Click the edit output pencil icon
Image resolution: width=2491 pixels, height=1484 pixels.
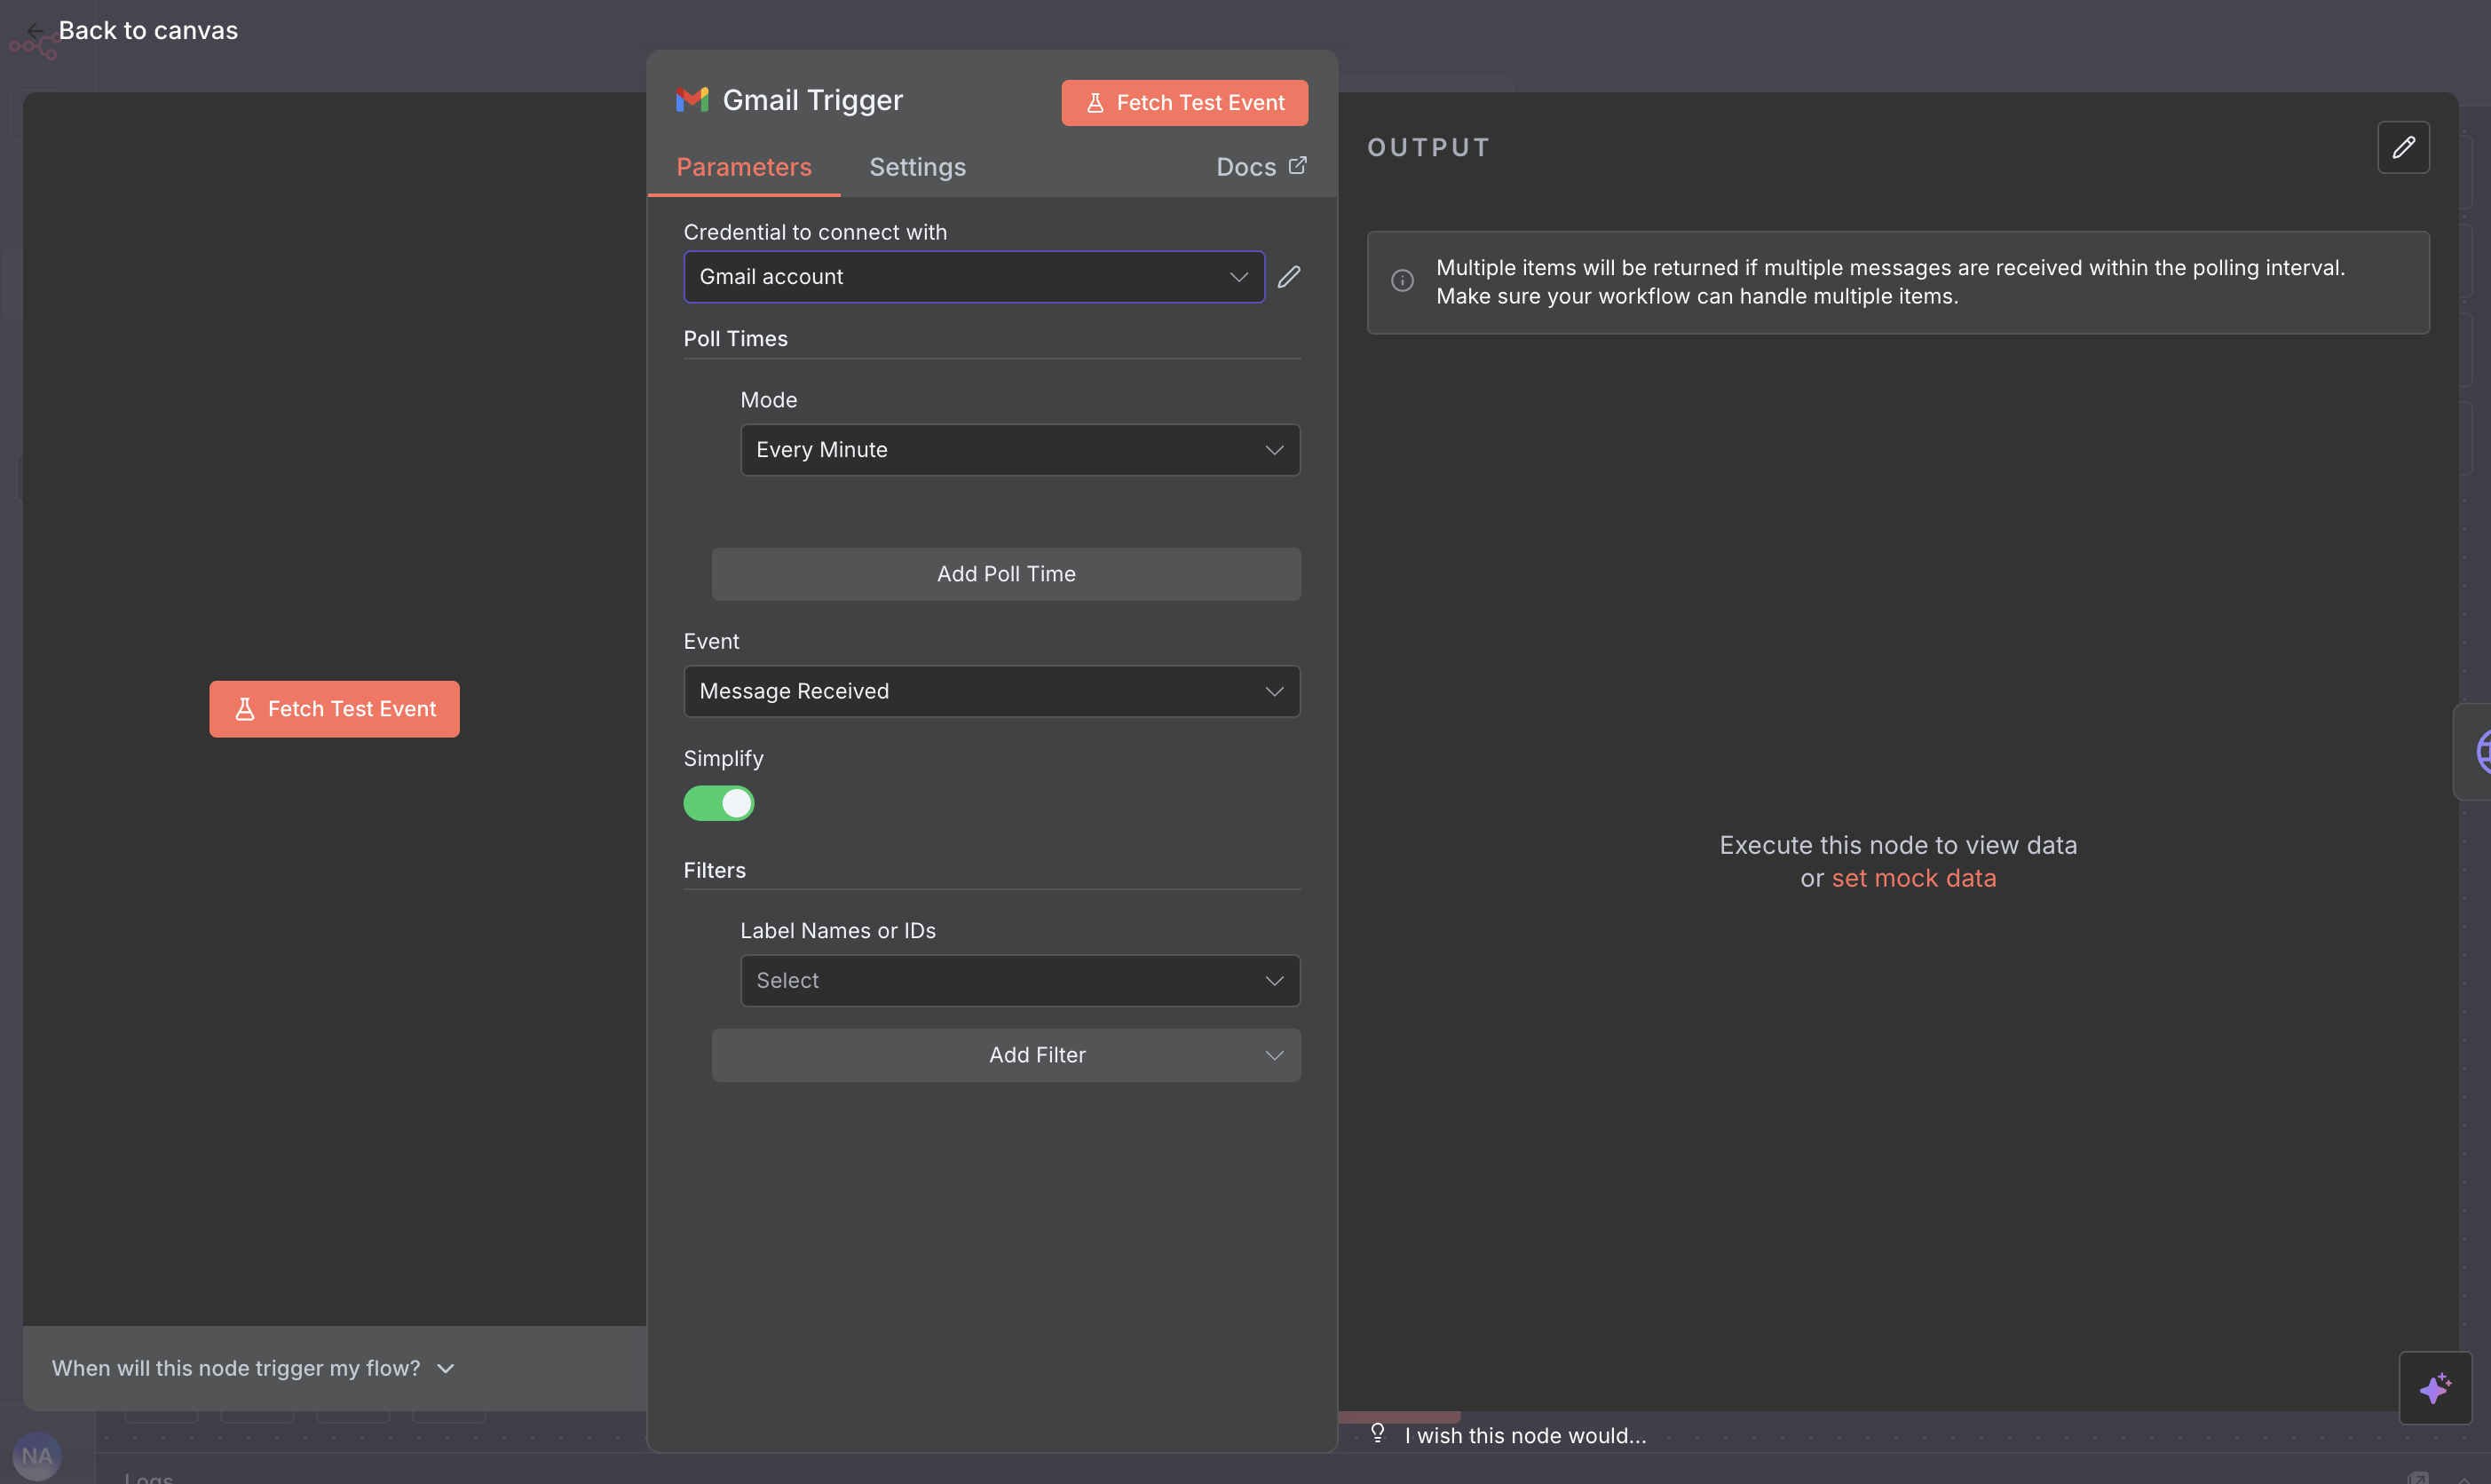point(2402,148)
